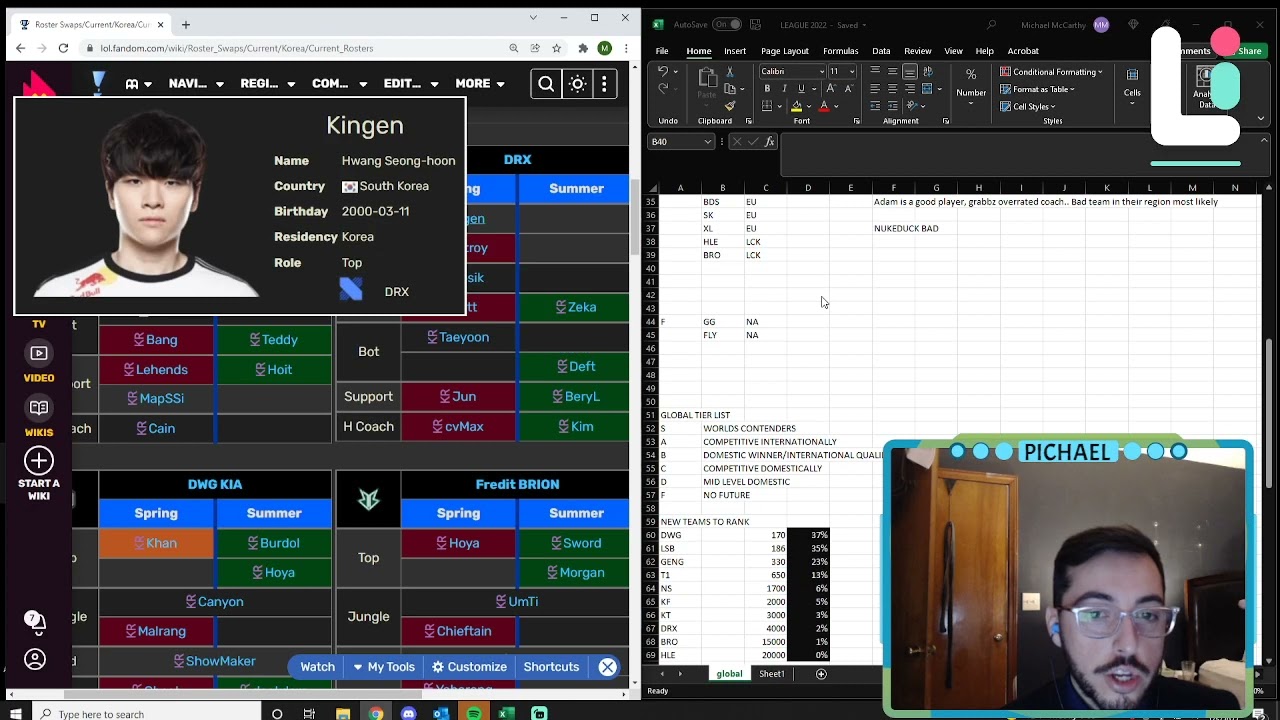
Task: Toggle Bold formatting in Excel
Action: point(767,89)
